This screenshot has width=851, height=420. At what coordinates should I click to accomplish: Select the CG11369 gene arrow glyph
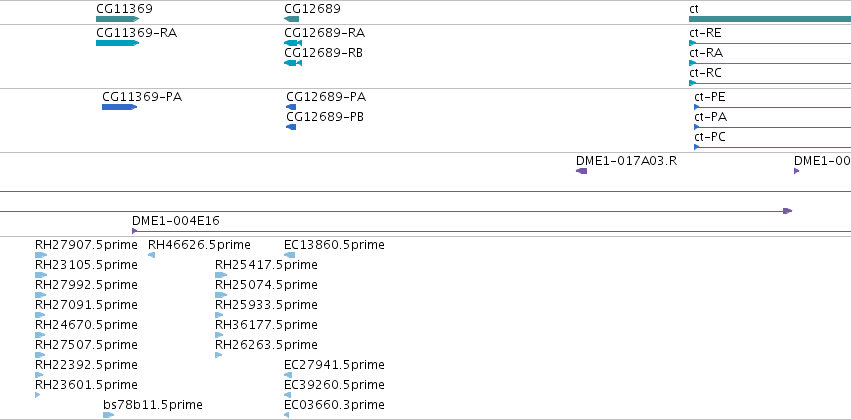point(117,19)
